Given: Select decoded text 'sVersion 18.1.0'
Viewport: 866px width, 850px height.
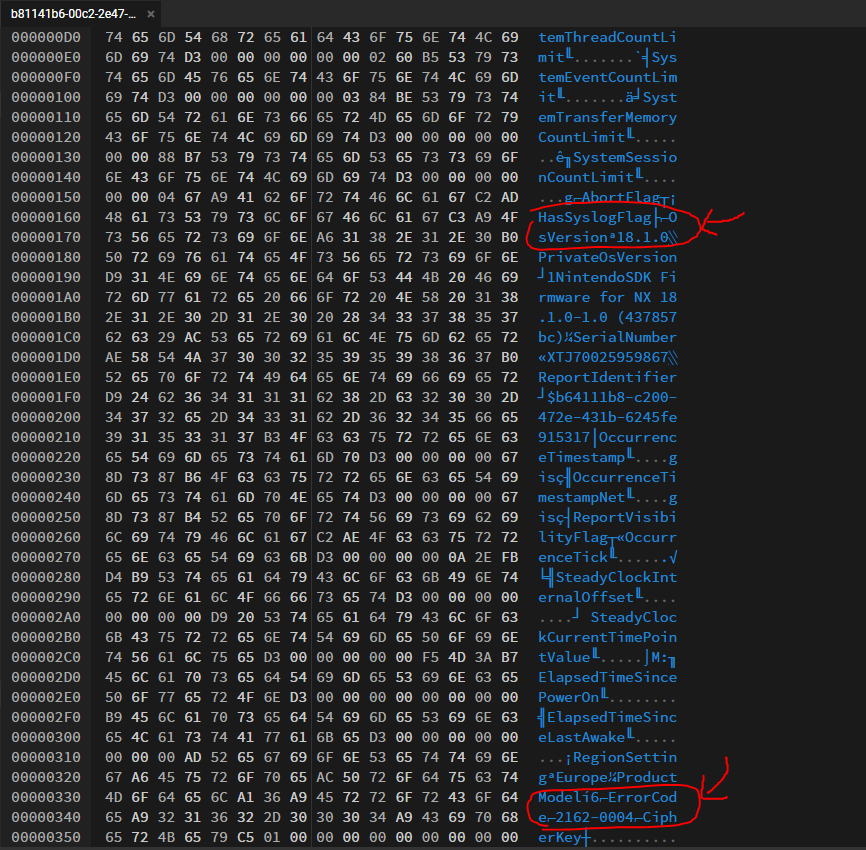Looking at the screenshot, I should point(603,237).
